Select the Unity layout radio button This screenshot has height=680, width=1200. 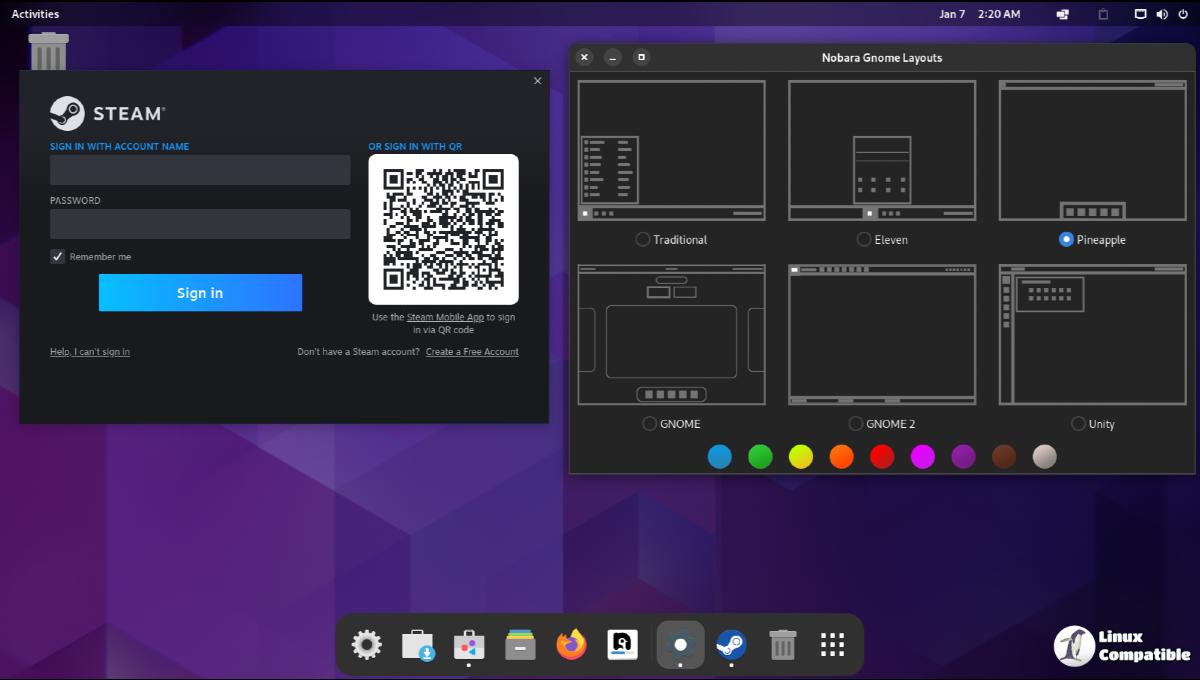[x=1078, y=424]
